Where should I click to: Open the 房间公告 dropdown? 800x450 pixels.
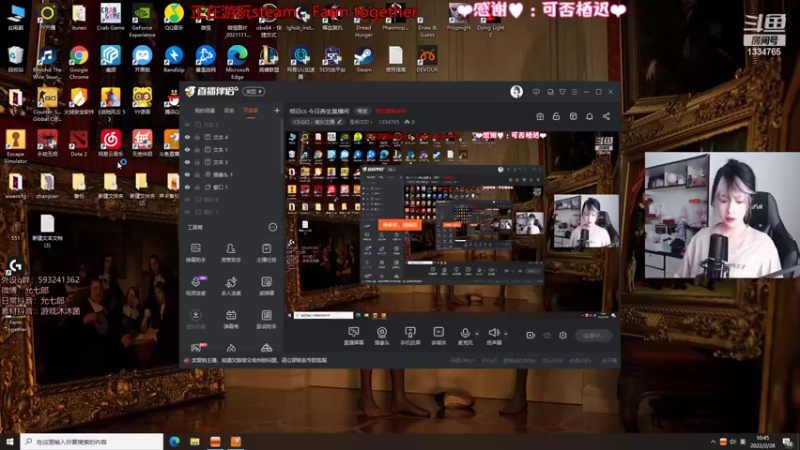360,122
